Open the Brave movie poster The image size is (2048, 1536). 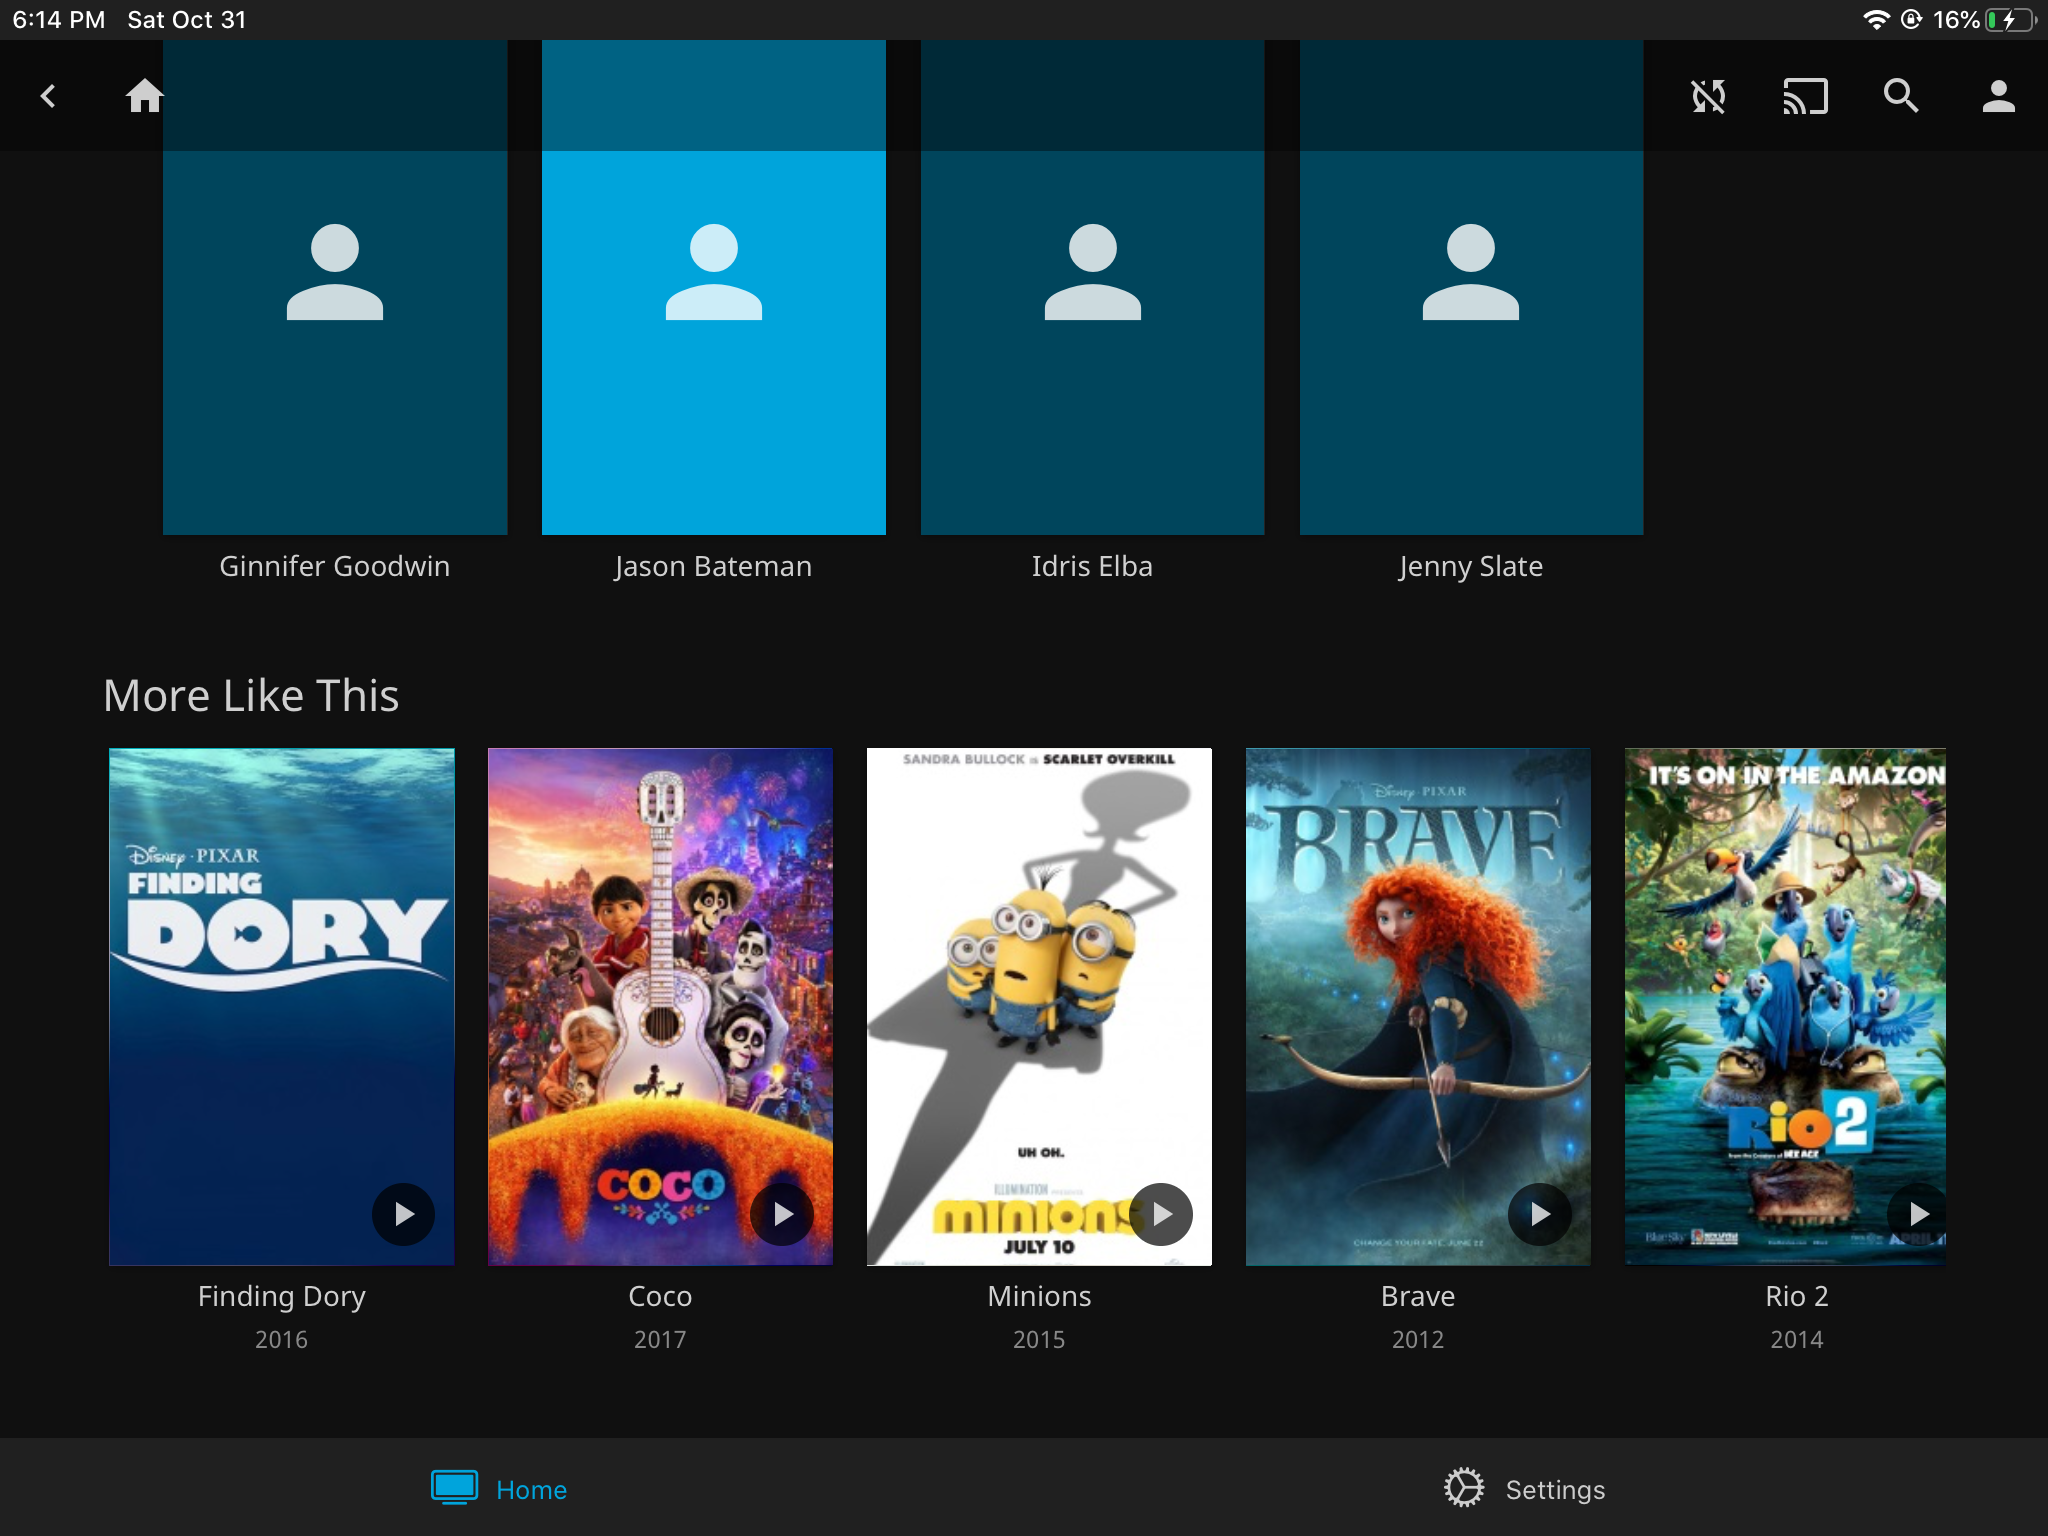pos(1418,1006)
